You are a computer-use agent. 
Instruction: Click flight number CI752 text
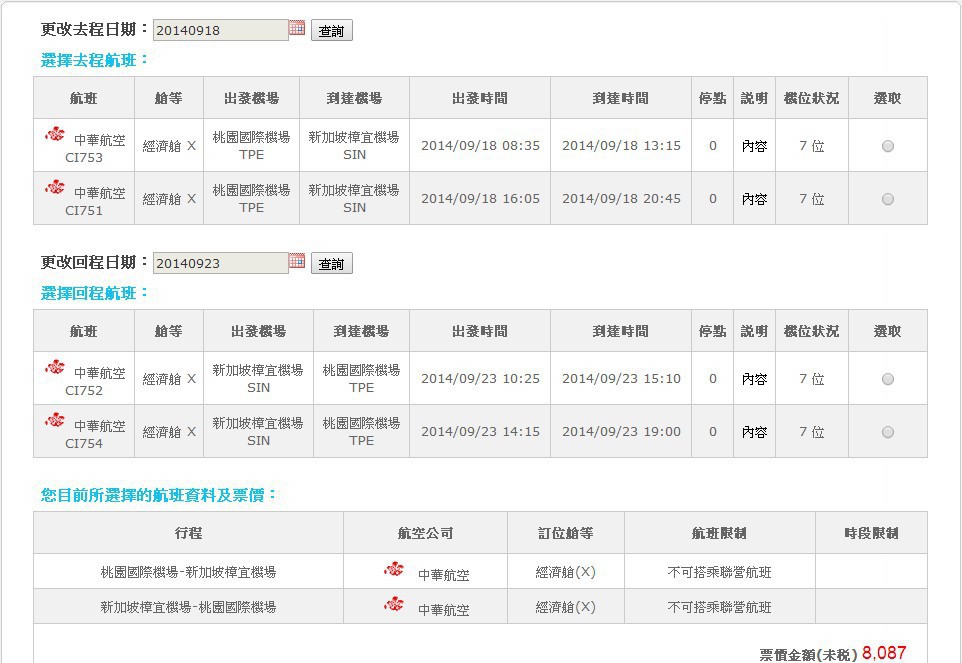tap(84, 391)
